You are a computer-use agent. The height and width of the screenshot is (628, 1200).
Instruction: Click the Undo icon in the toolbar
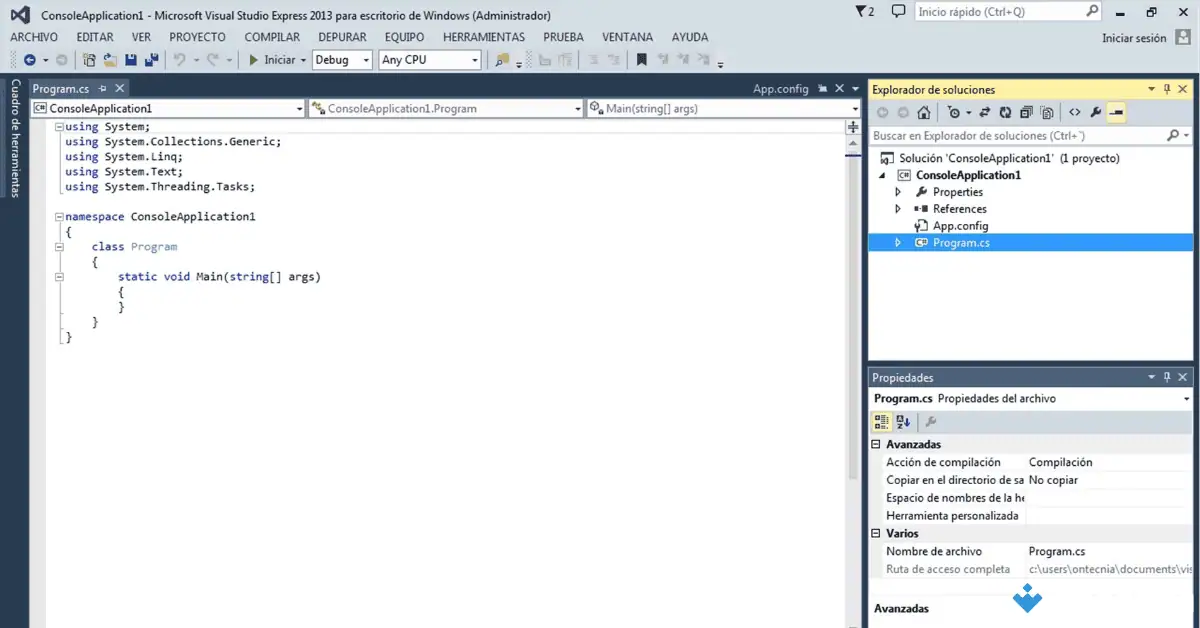[x=181, y=60]
